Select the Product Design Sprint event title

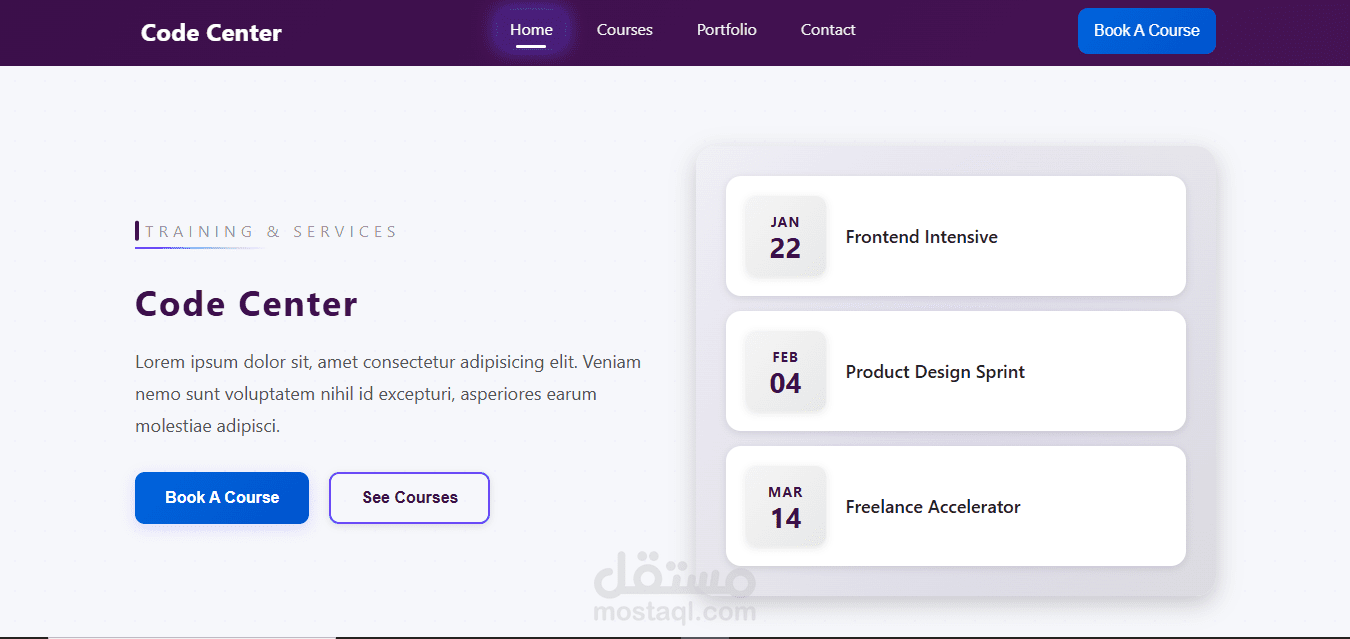pyautogui.click(x=935, y=372)
